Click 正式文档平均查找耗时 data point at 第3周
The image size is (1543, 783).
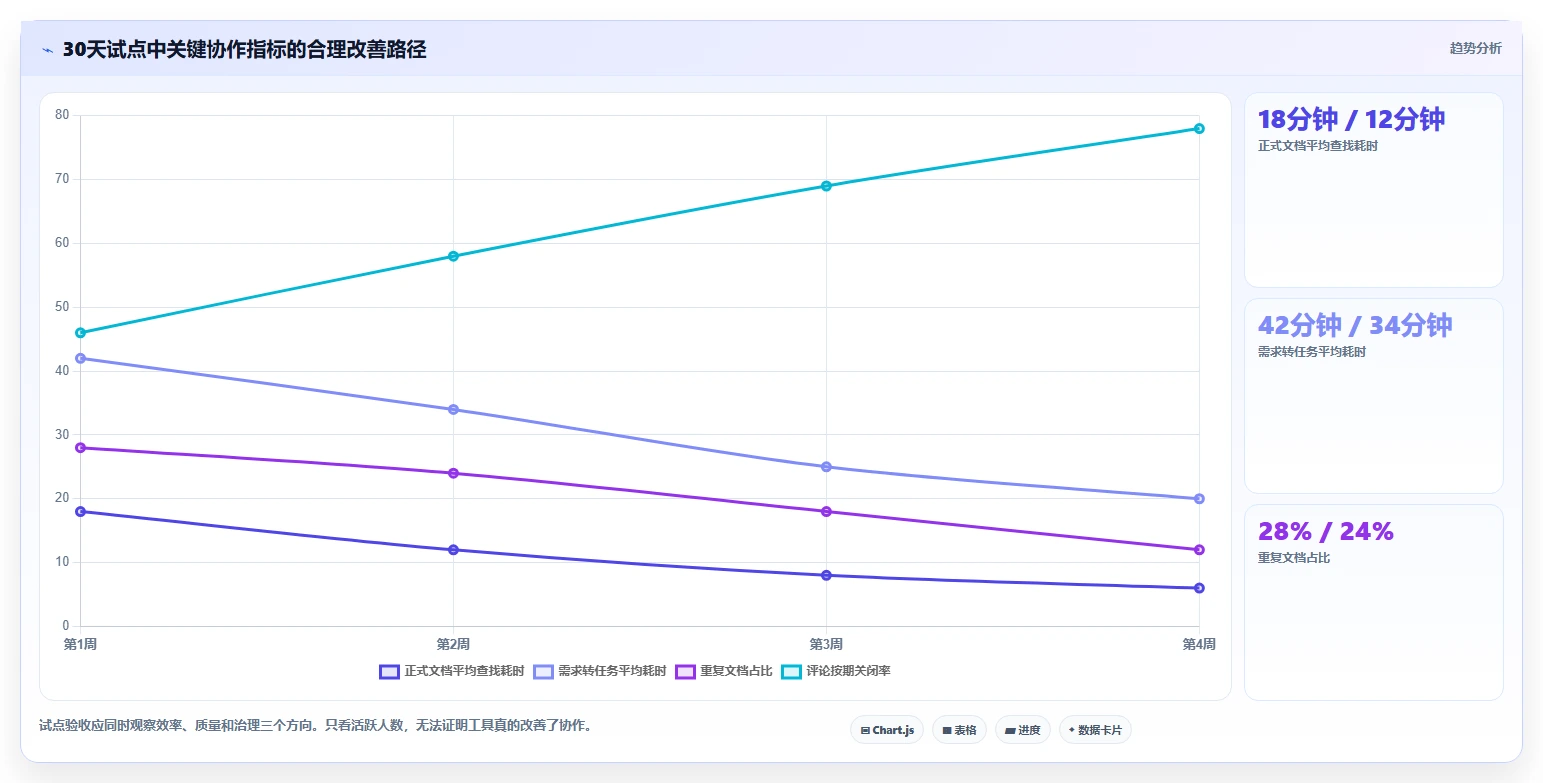[x=826, y=575]
